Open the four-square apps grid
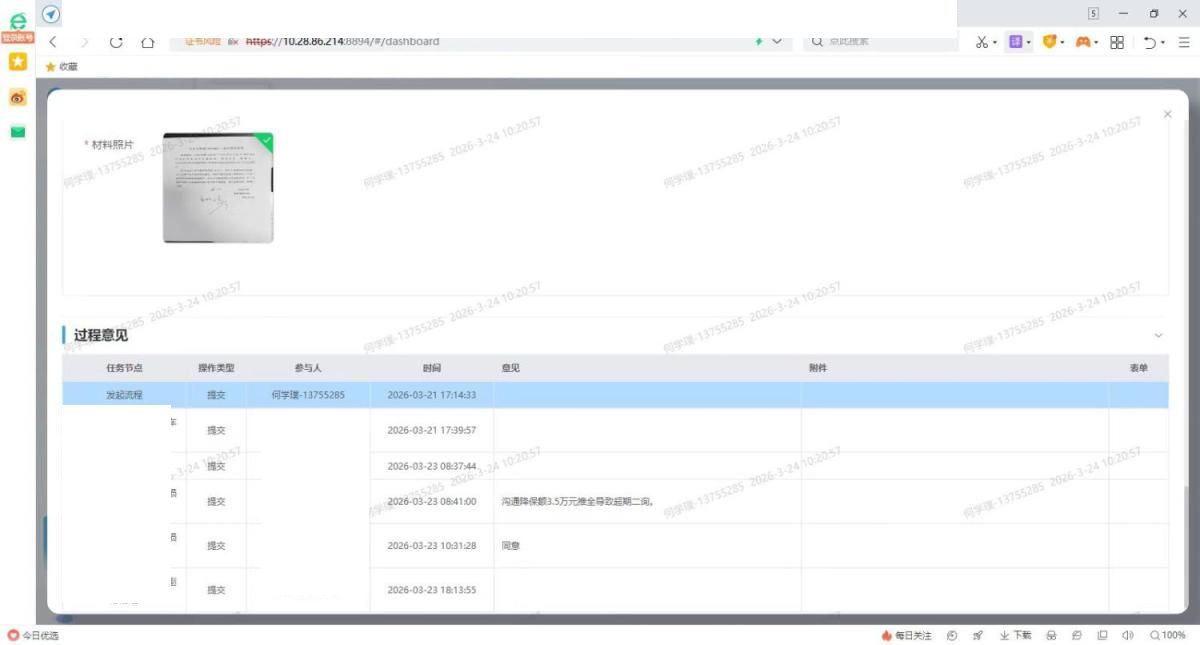The width and height of the screenshot is (1200, 645). click(1117, 42)
